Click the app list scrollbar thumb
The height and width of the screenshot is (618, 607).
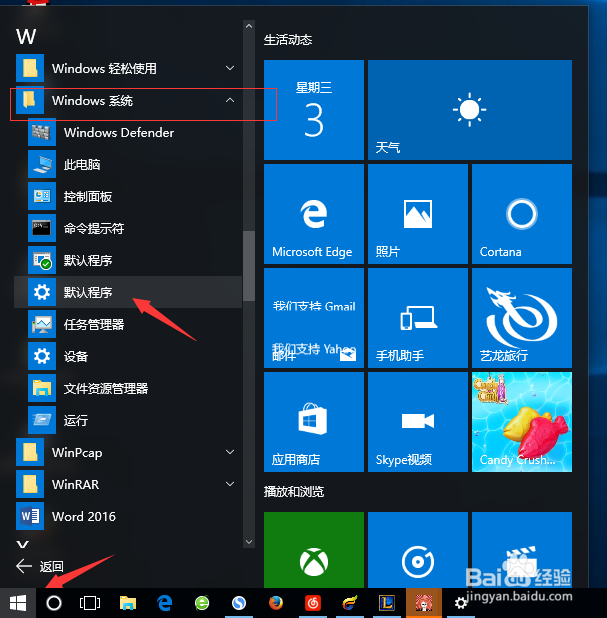(249, 266)
